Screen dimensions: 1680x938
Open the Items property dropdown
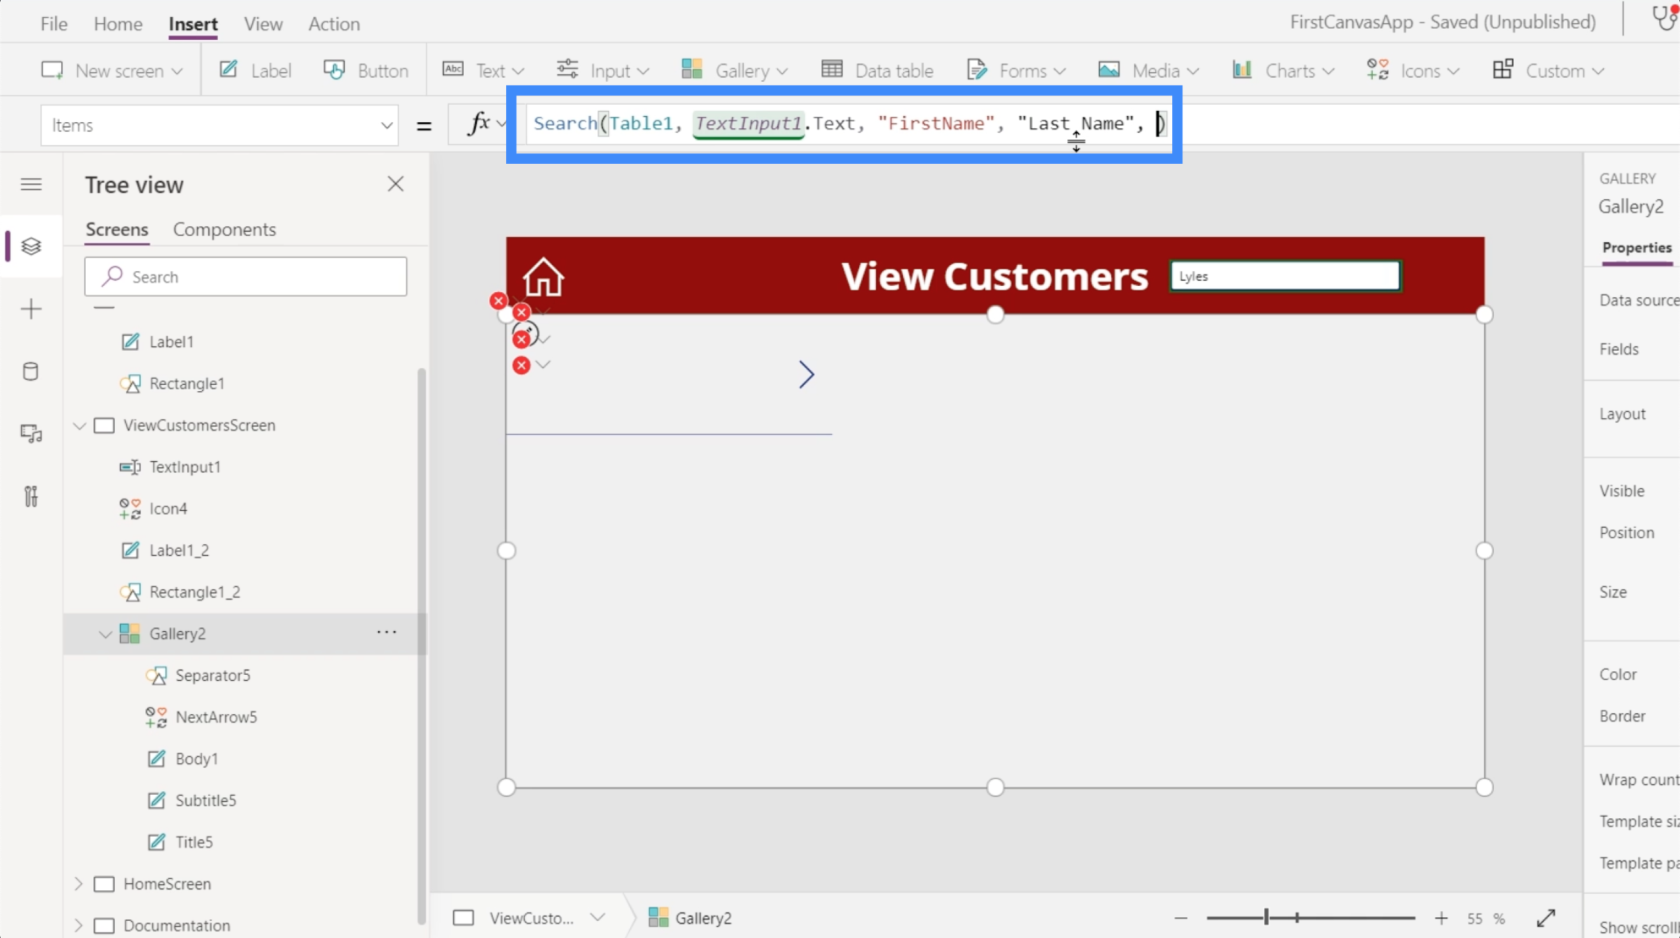click(x=386, y=125)
